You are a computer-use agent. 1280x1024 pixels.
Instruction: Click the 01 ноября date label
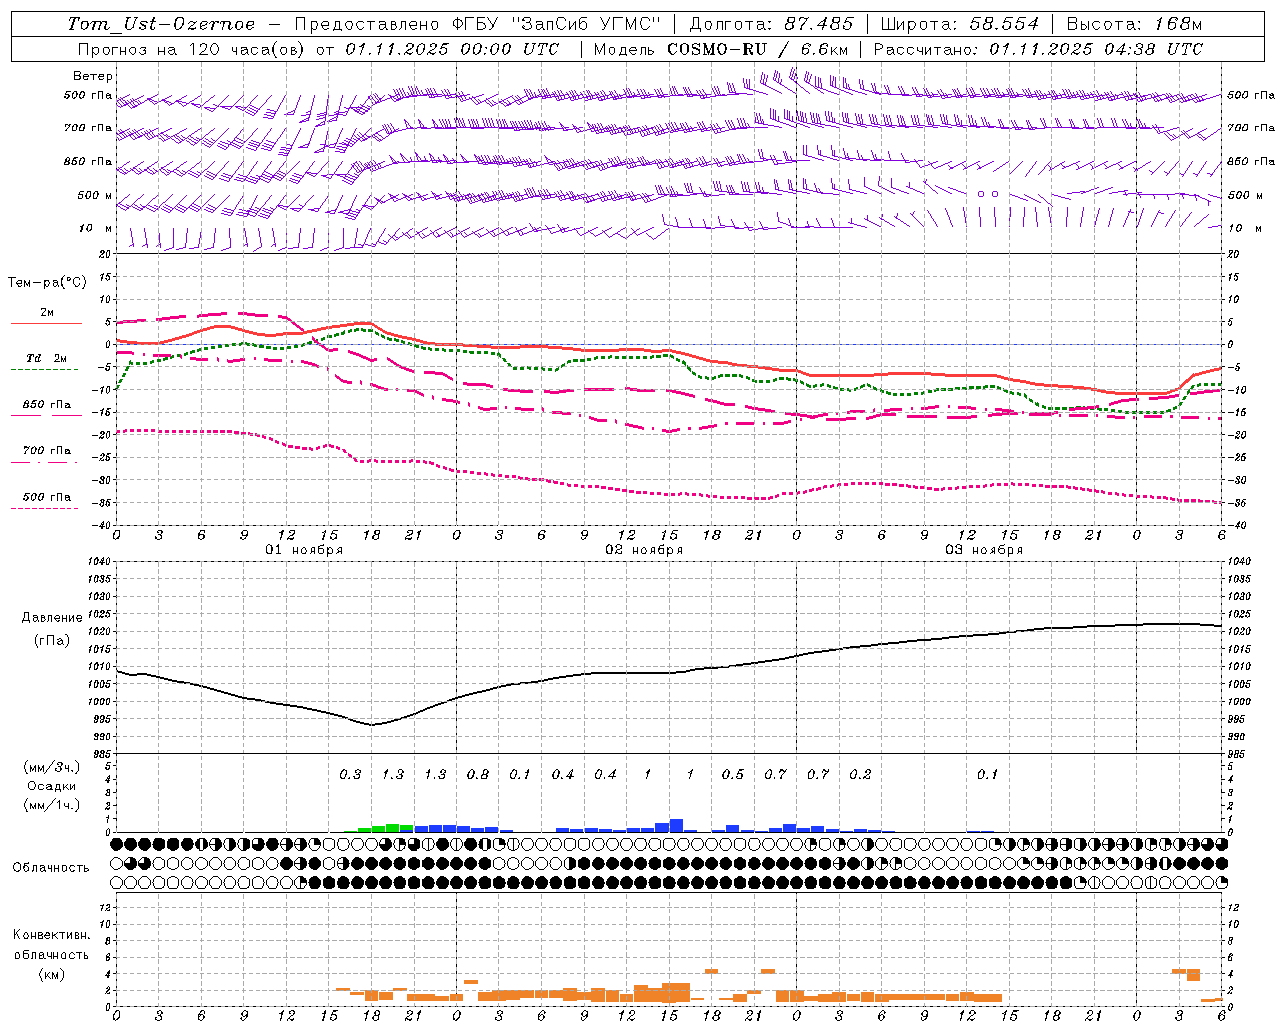pyautogui.click(x=304, y=550)
